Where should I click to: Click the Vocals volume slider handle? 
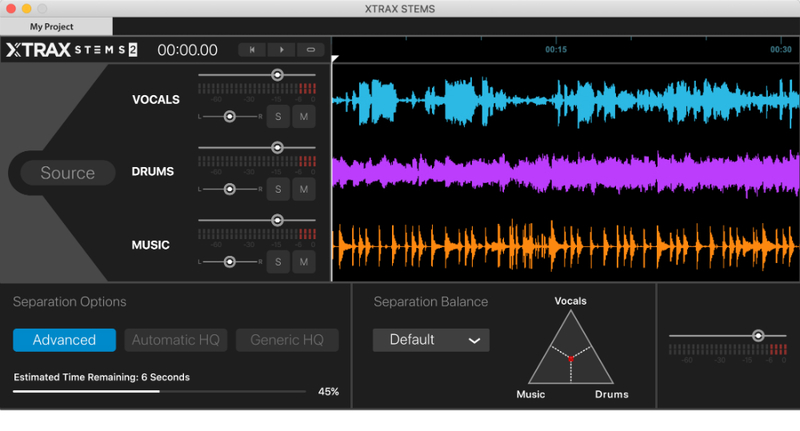[x=277, y=75]
